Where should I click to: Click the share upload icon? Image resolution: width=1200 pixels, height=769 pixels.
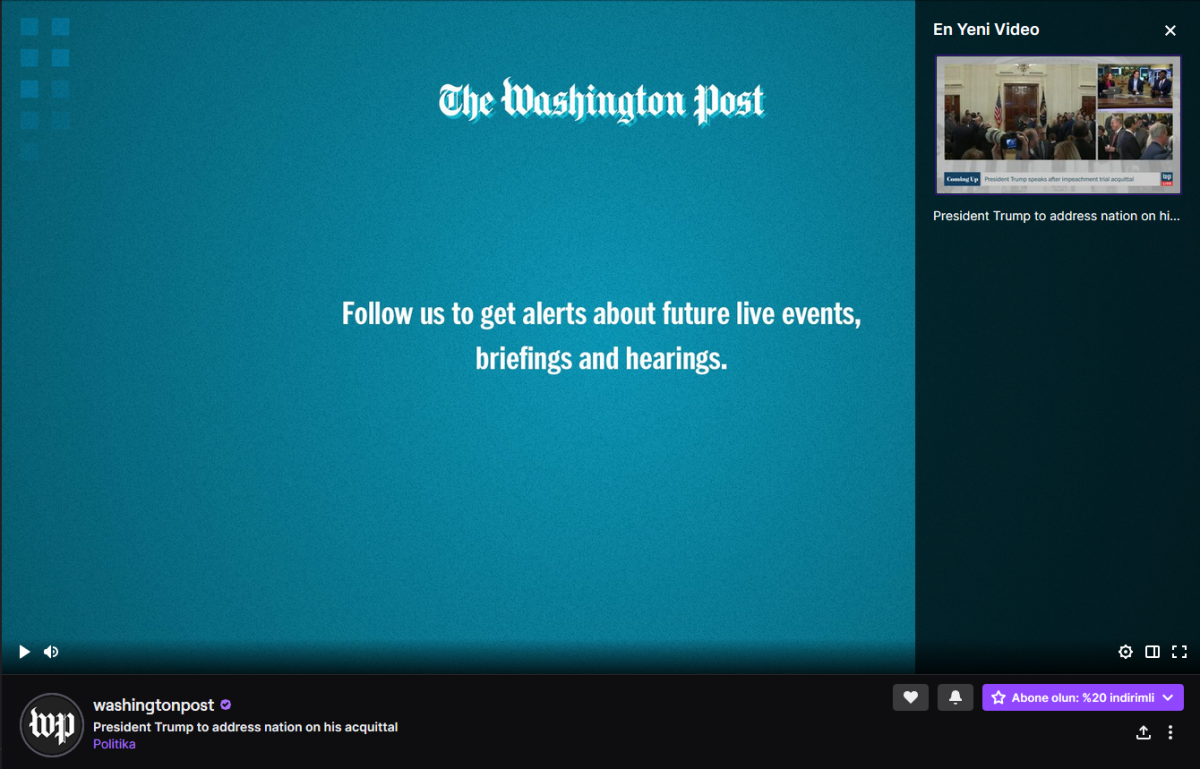pyautogui.click(x=1143, y=733)
